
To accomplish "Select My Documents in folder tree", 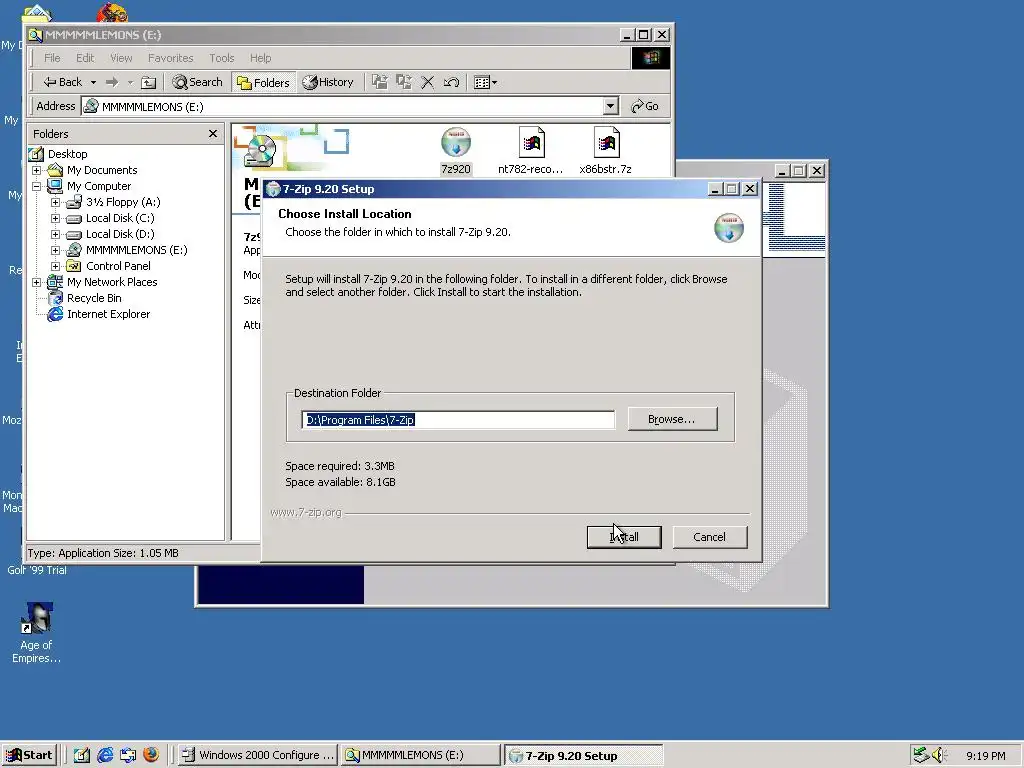I will click(102, 170).
